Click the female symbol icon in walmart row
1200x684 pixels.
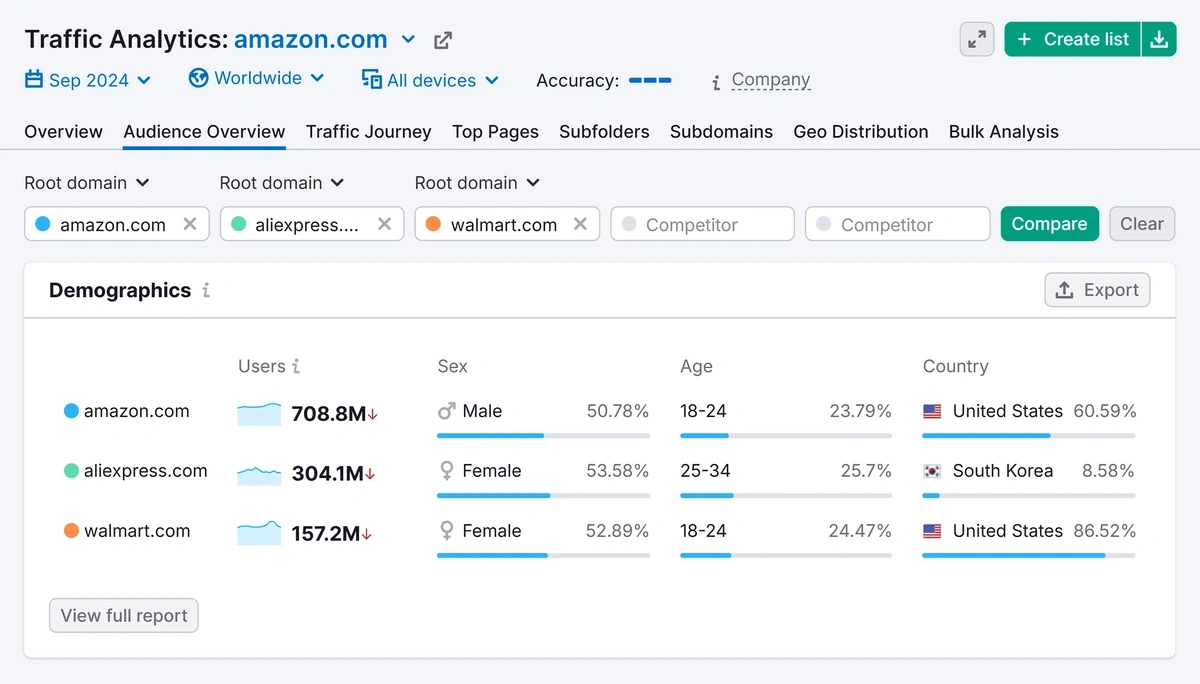pos(446,531)
